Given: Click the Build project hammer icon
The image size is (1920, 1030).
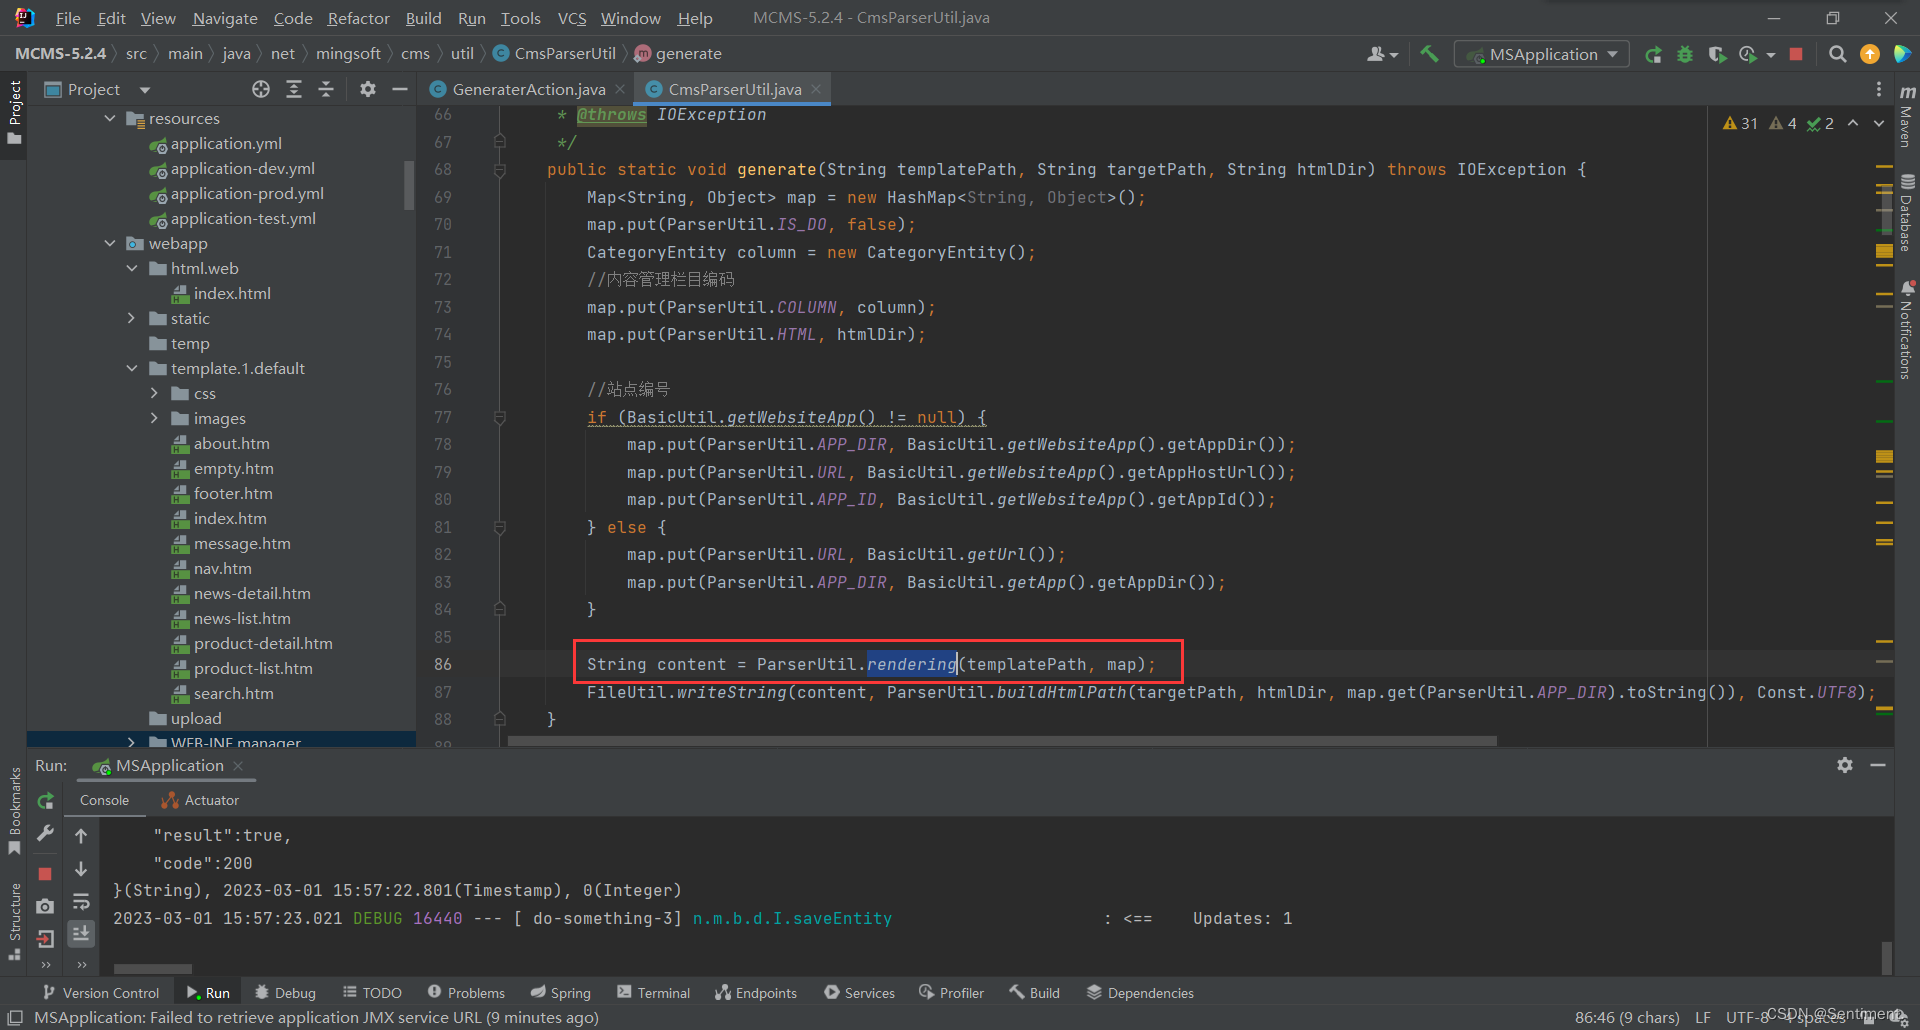Looking at the screenshot, I should click(1429, 54).
